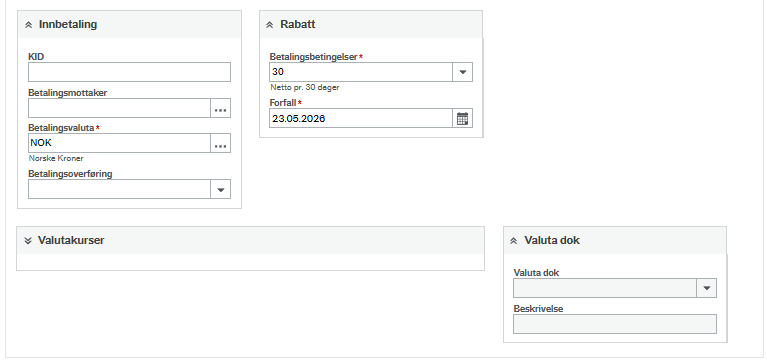The width and height of the screenshot is (767, 362).
Task: Open the Valuta dok dropdown arrow
Action: (x=706, y=288)
